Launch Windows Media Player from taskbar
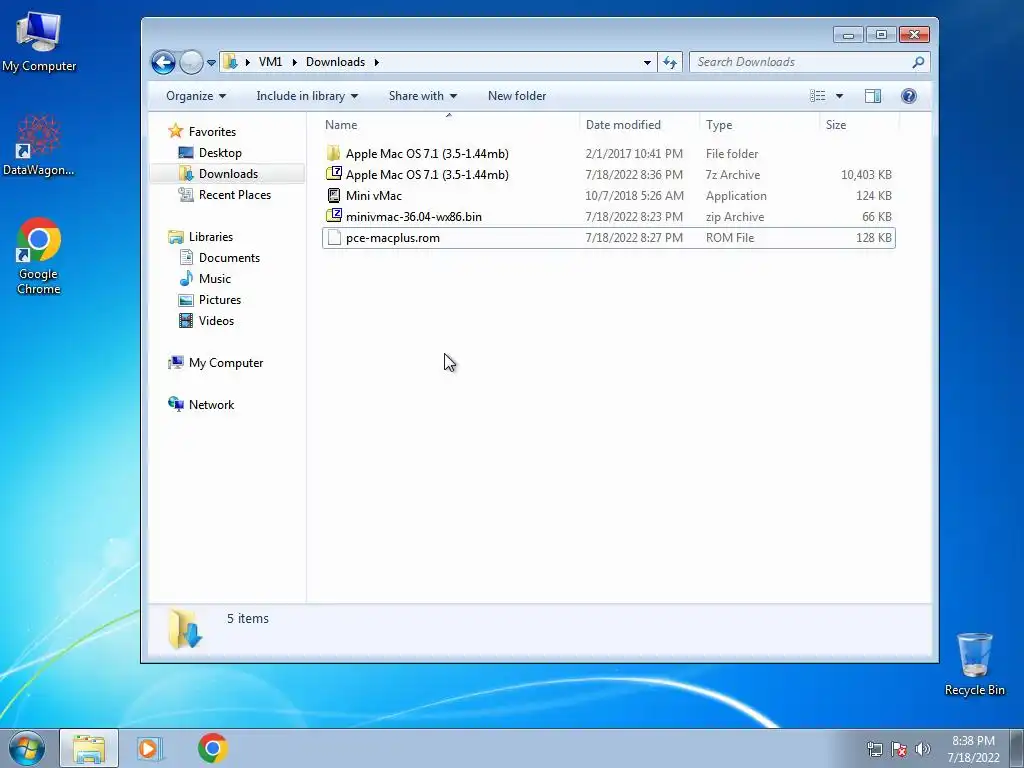 149,748
